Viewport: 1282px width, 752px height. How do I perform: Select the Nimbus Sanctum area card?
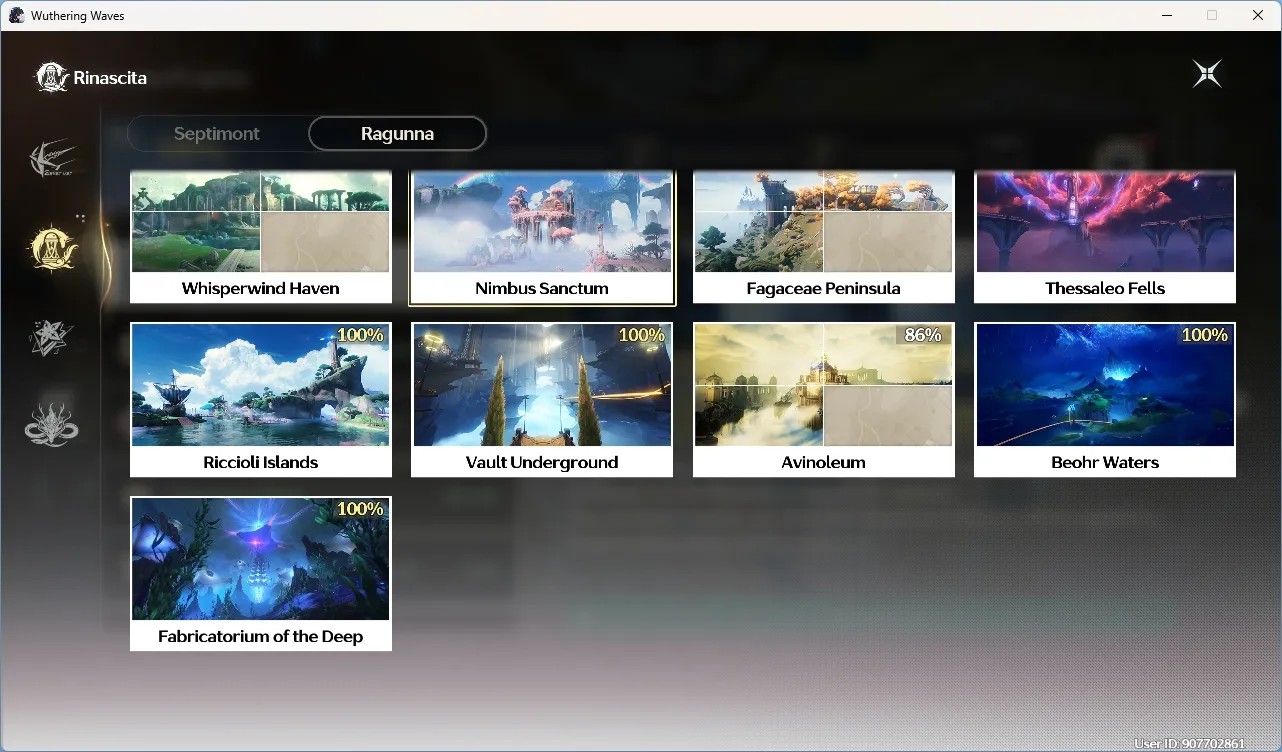pyautogui.click(x=542, y=237)
